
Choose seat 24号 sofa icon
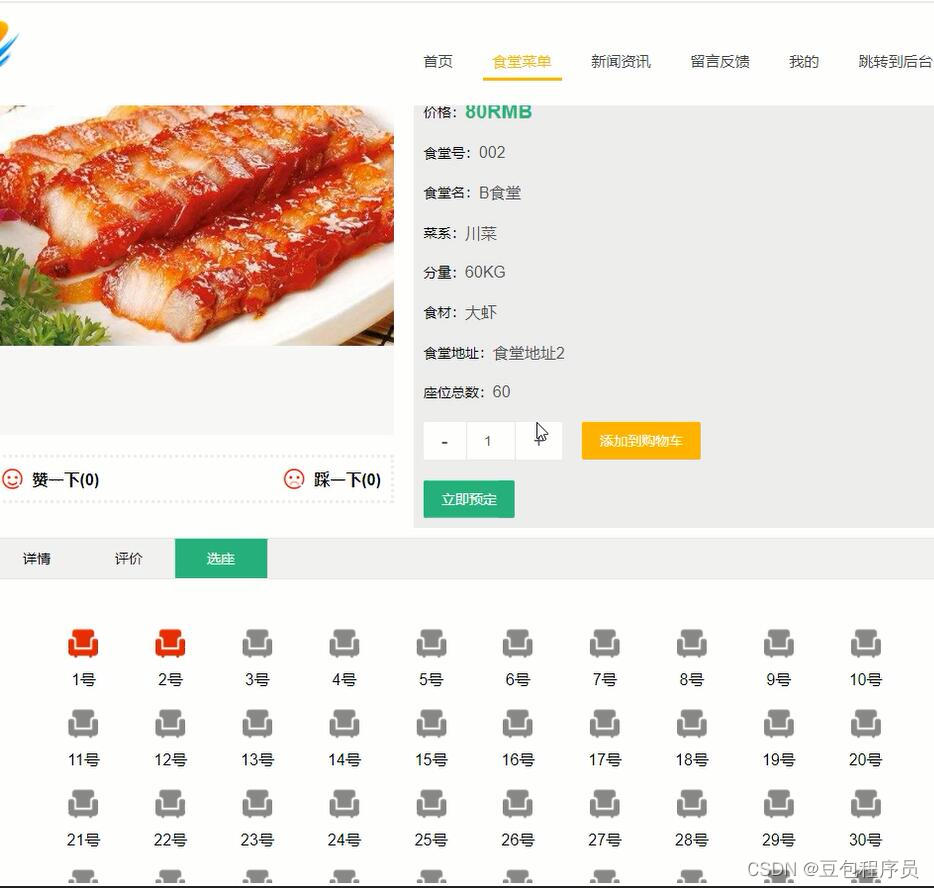[x=344, y=803]
